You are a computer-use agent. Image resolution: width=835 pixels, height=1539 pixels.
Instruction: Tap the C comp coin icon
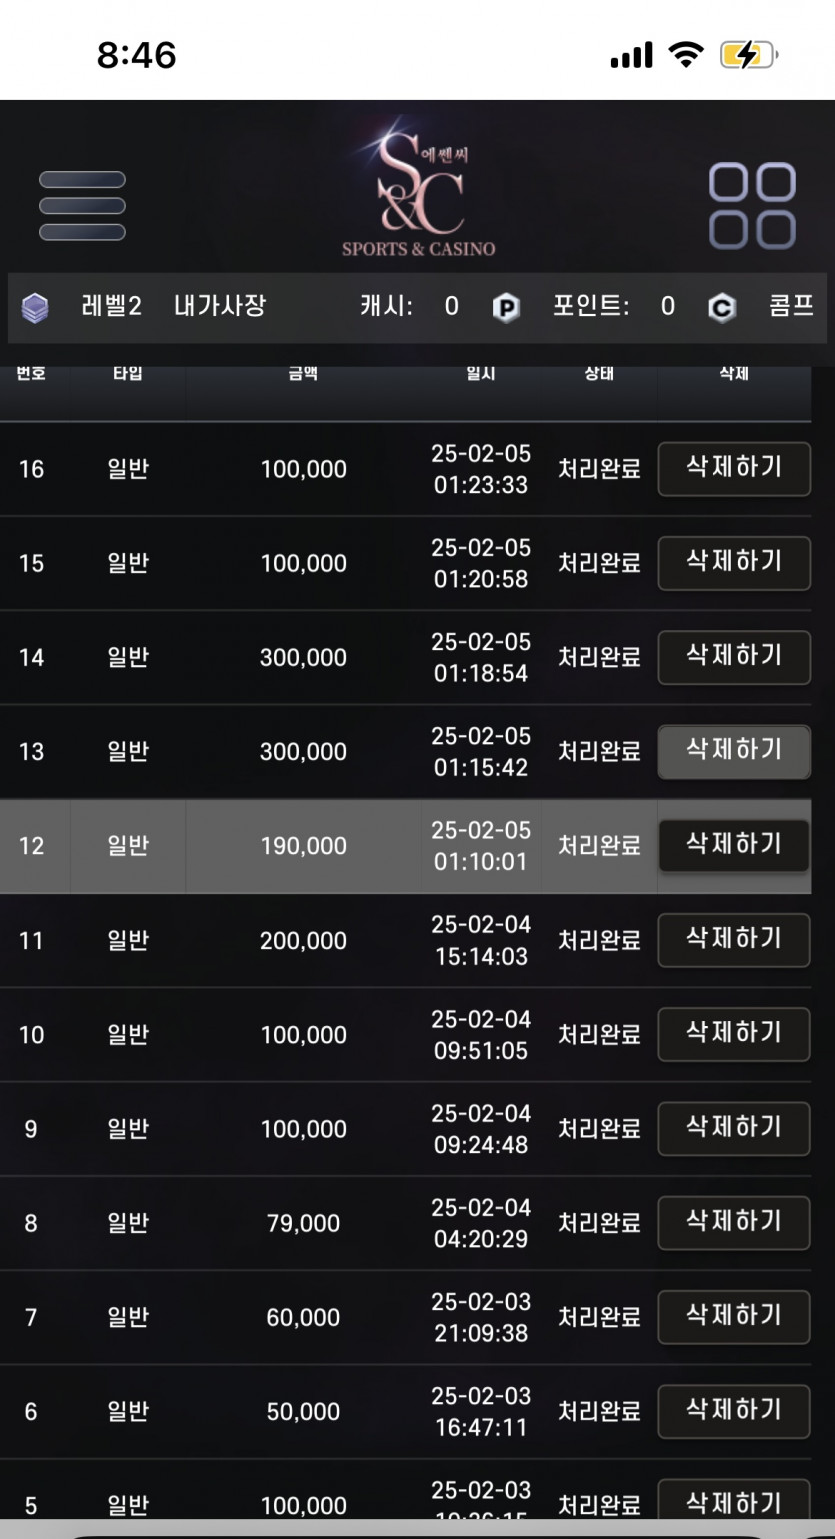click(721, 308)
